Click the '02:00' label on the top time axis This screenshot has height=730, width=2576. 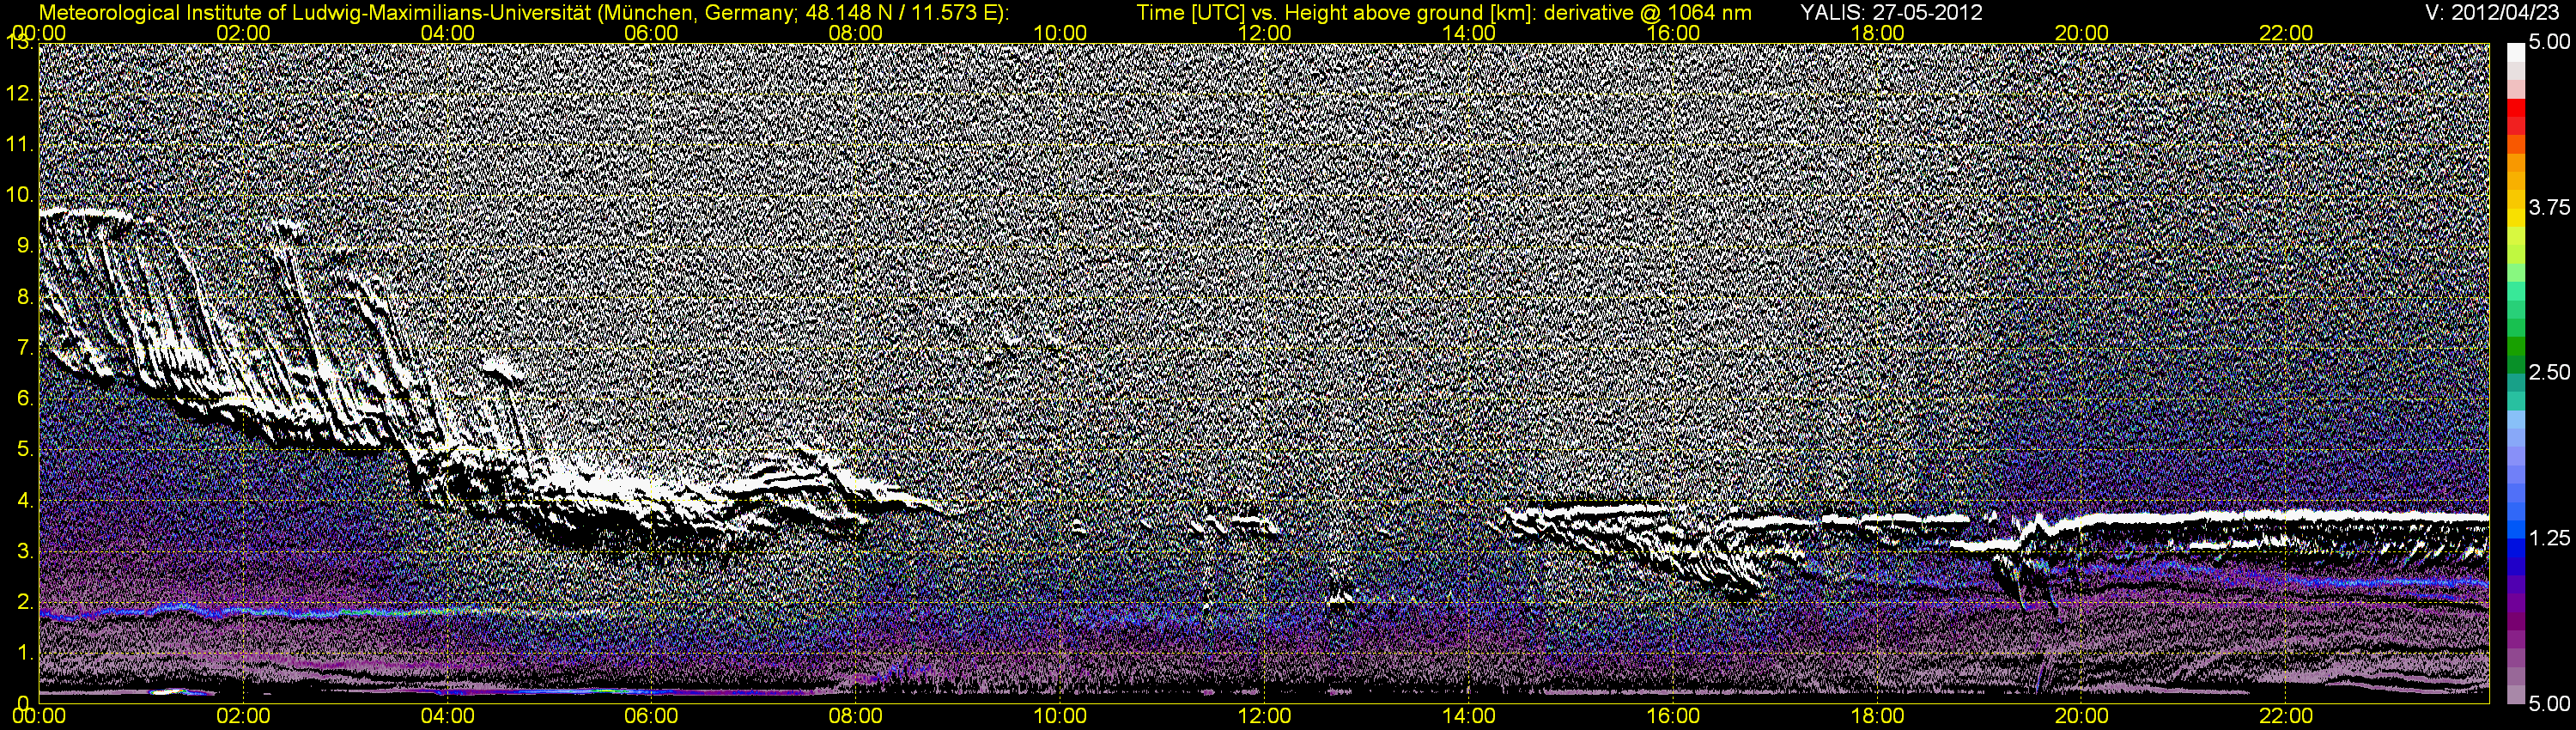pos(243,33)
